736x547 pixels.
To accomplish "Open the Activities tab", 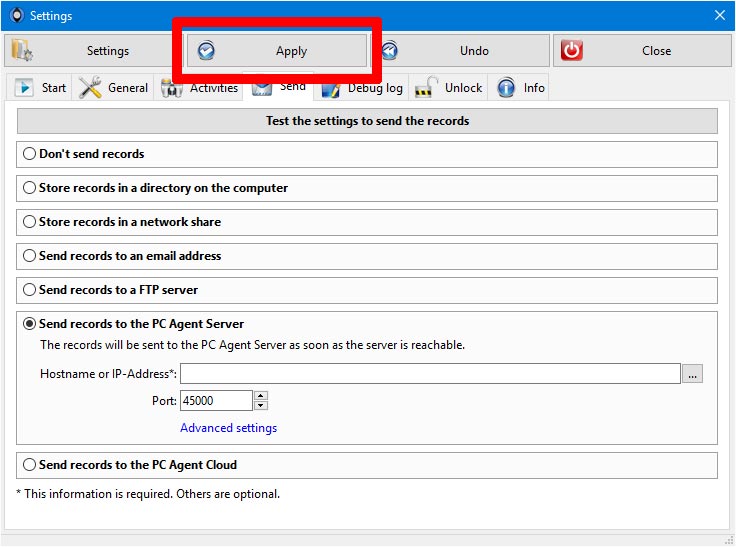I will 201,88.
